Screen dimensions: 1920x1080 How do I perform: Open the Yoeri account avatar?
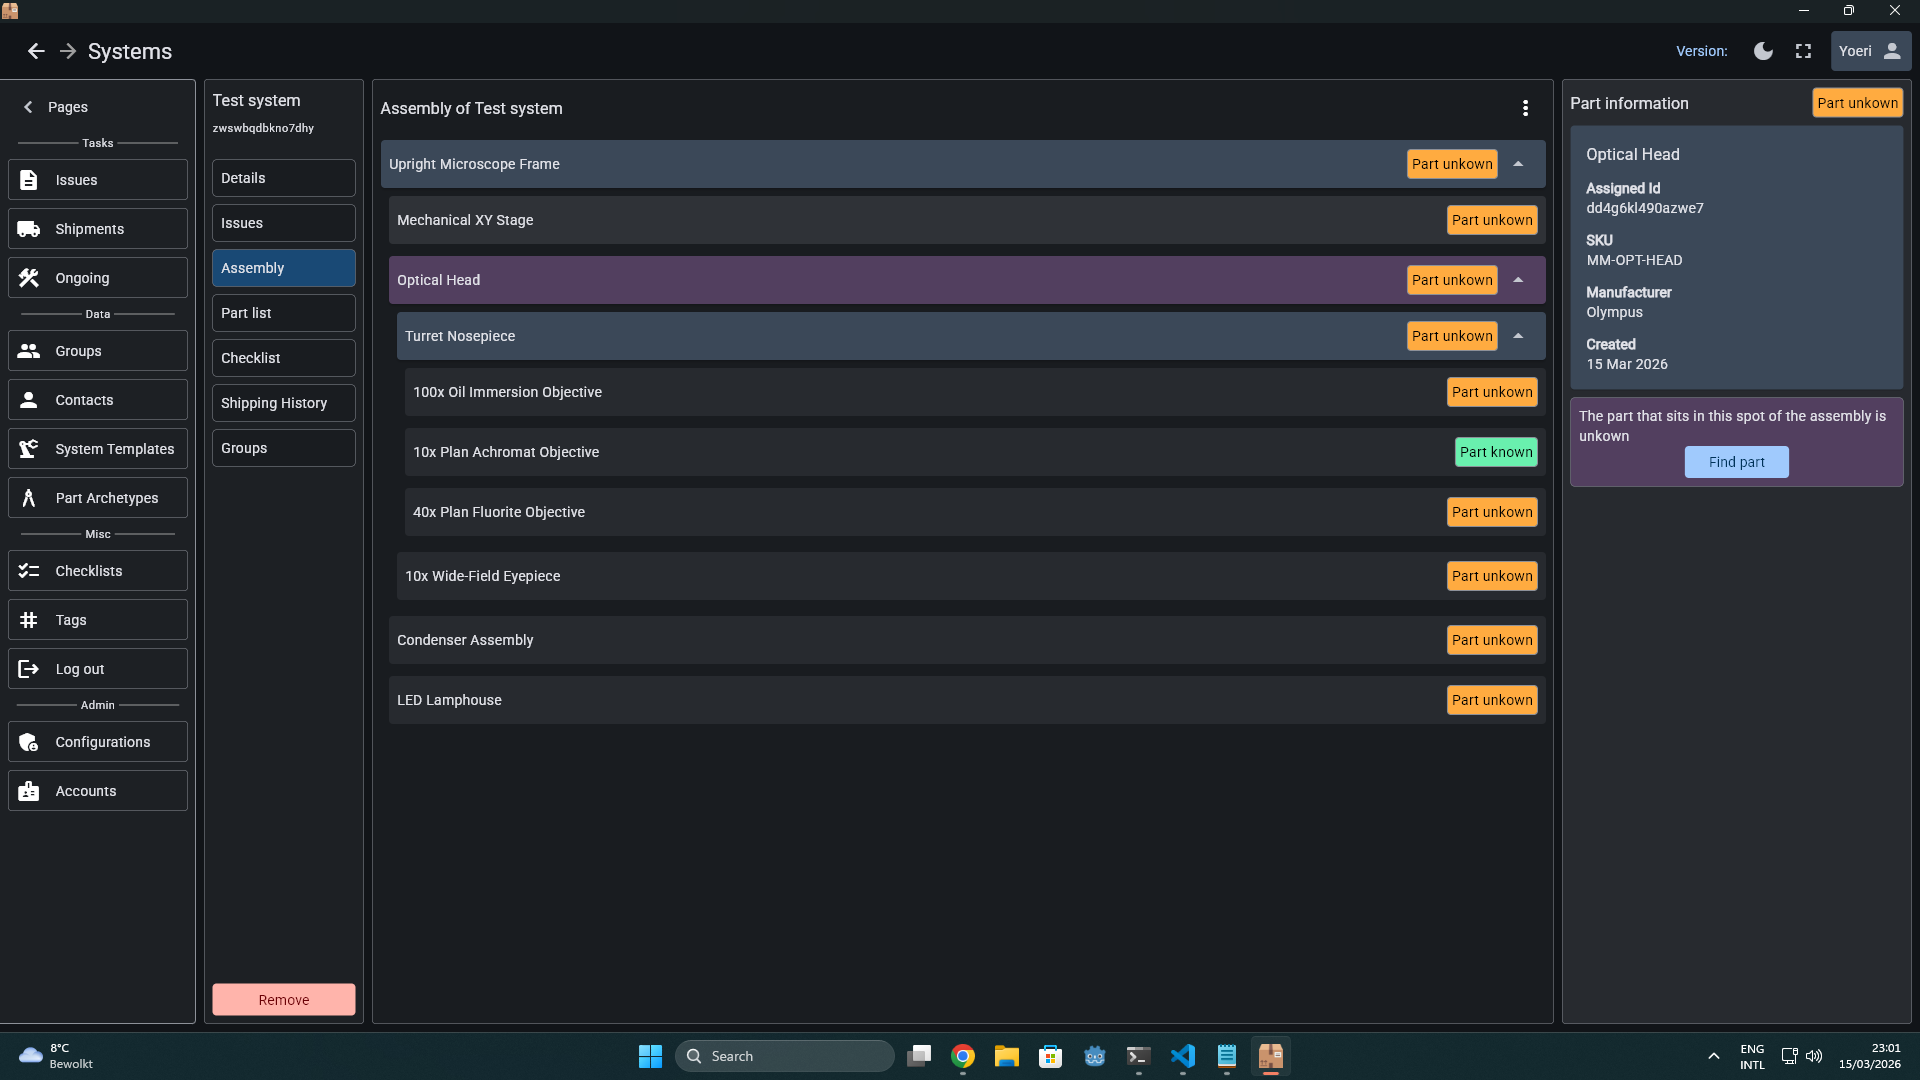1891,51
